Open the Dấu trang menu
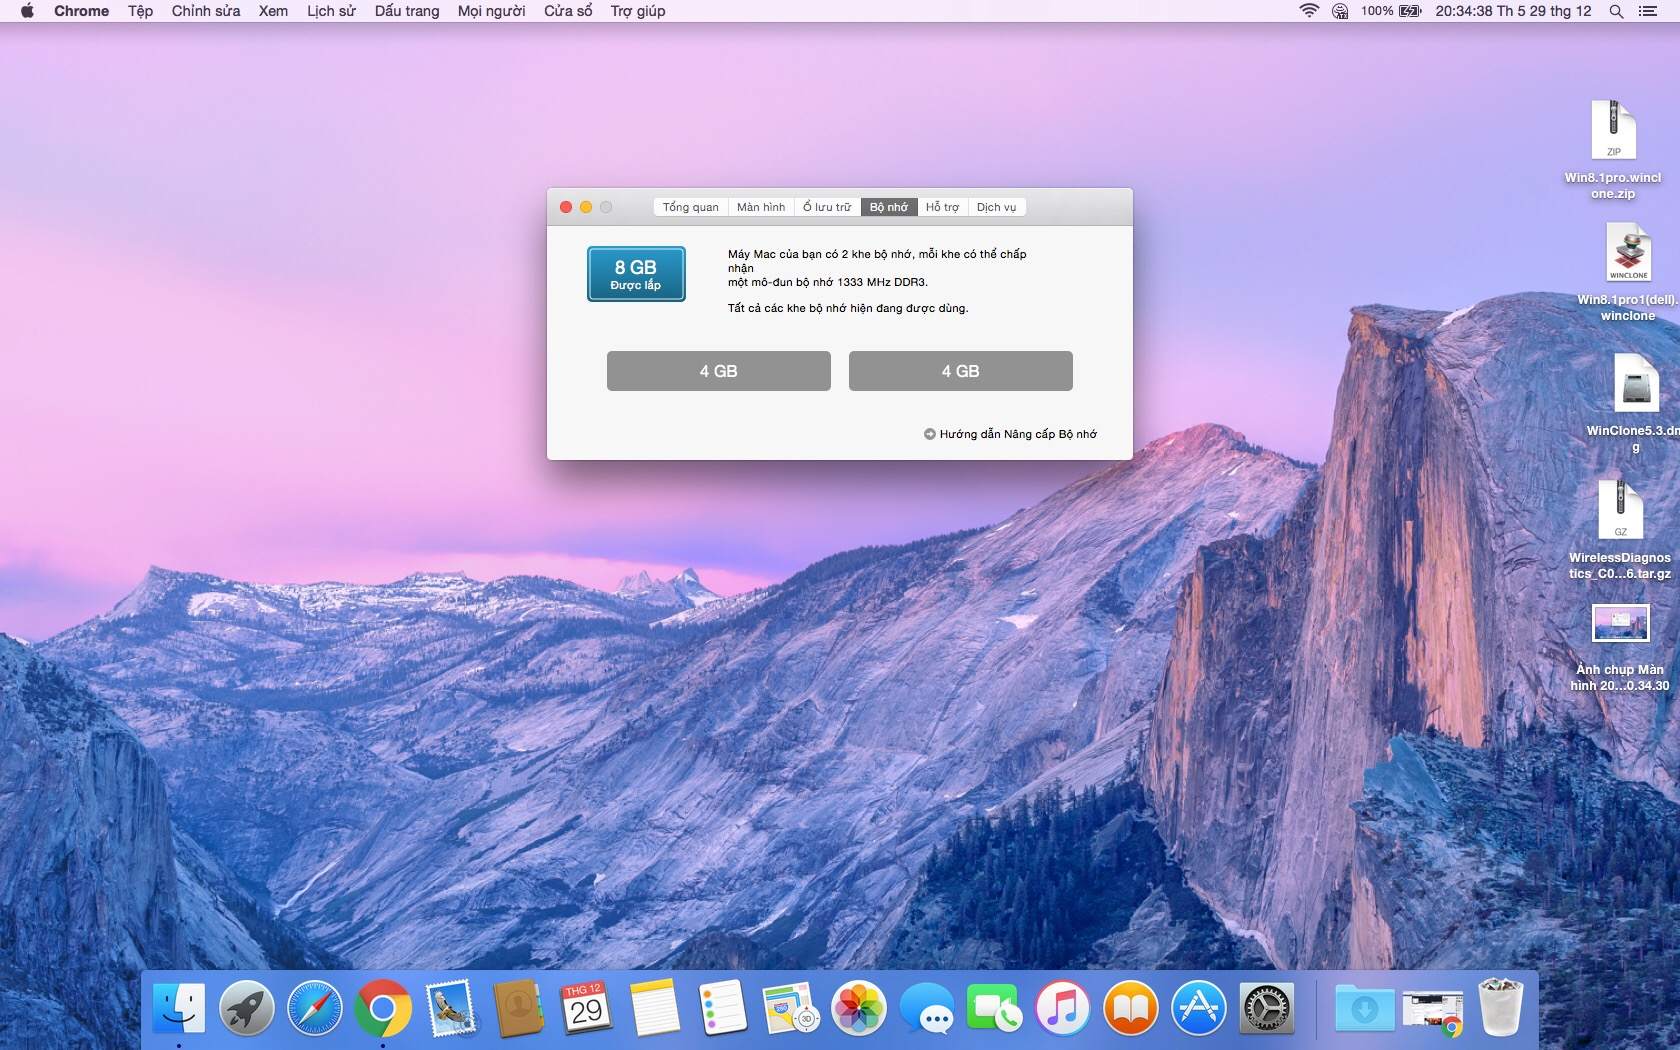Screen dimensions: 1680x1050 406,11
